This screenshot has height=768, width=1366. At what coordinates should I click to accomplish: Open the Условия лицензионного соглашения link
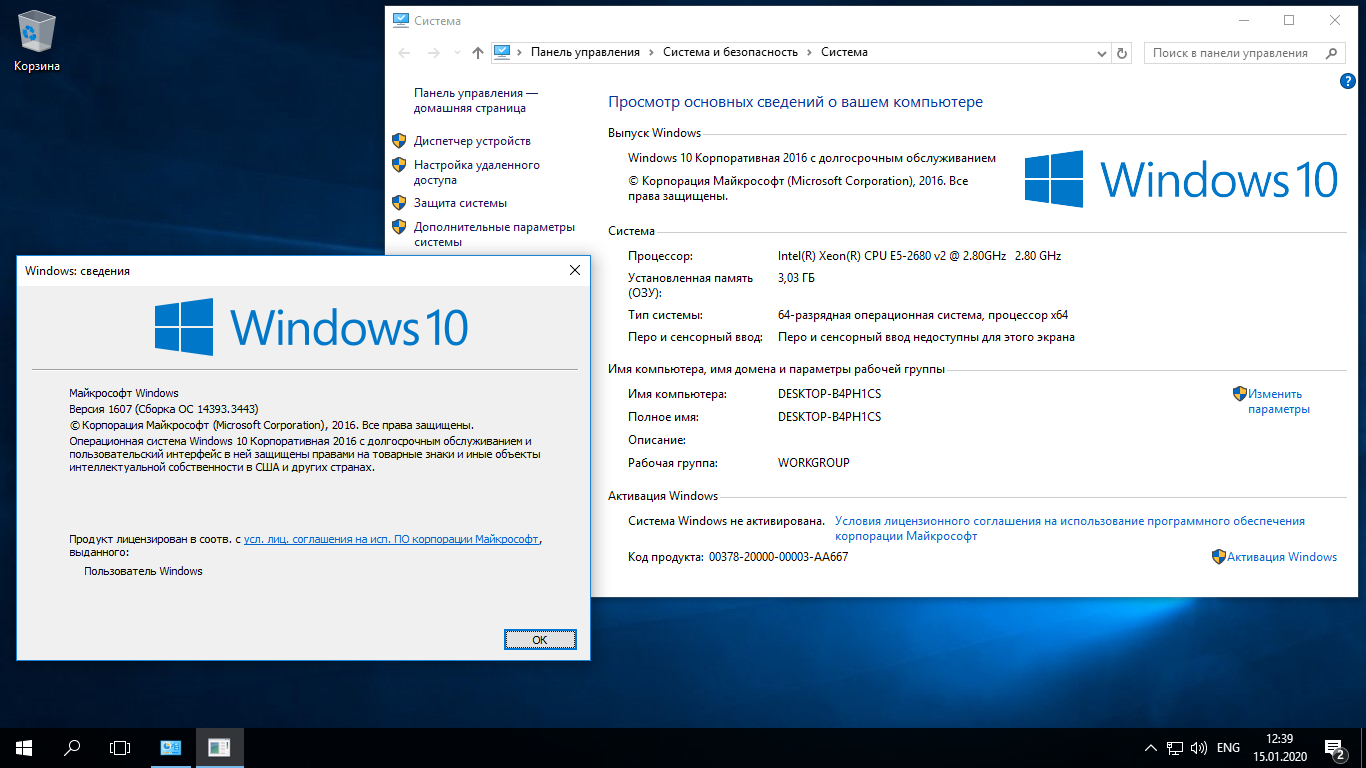(x=1070, y=528)
